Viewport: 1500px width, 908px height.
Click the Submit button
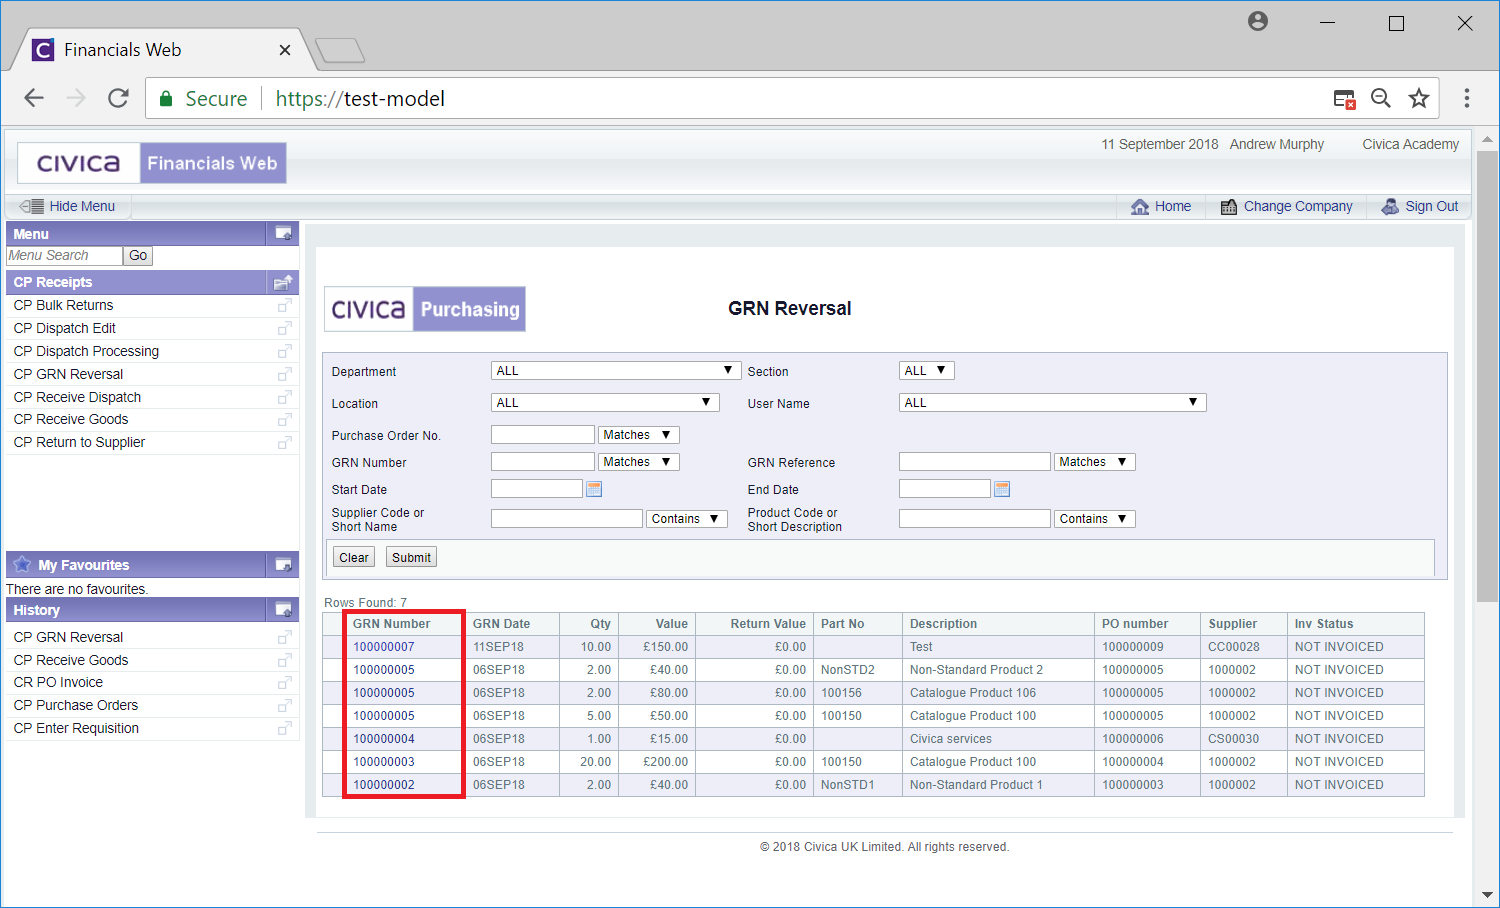click(x=411, y=558)
